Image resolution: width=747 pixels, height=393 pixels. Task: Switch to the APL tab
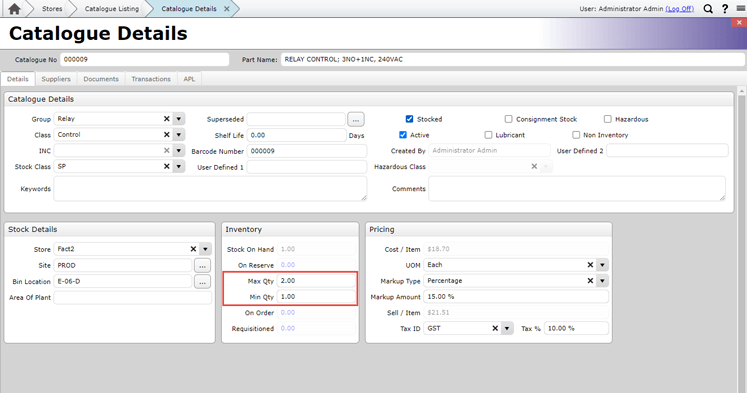(189, 79)
